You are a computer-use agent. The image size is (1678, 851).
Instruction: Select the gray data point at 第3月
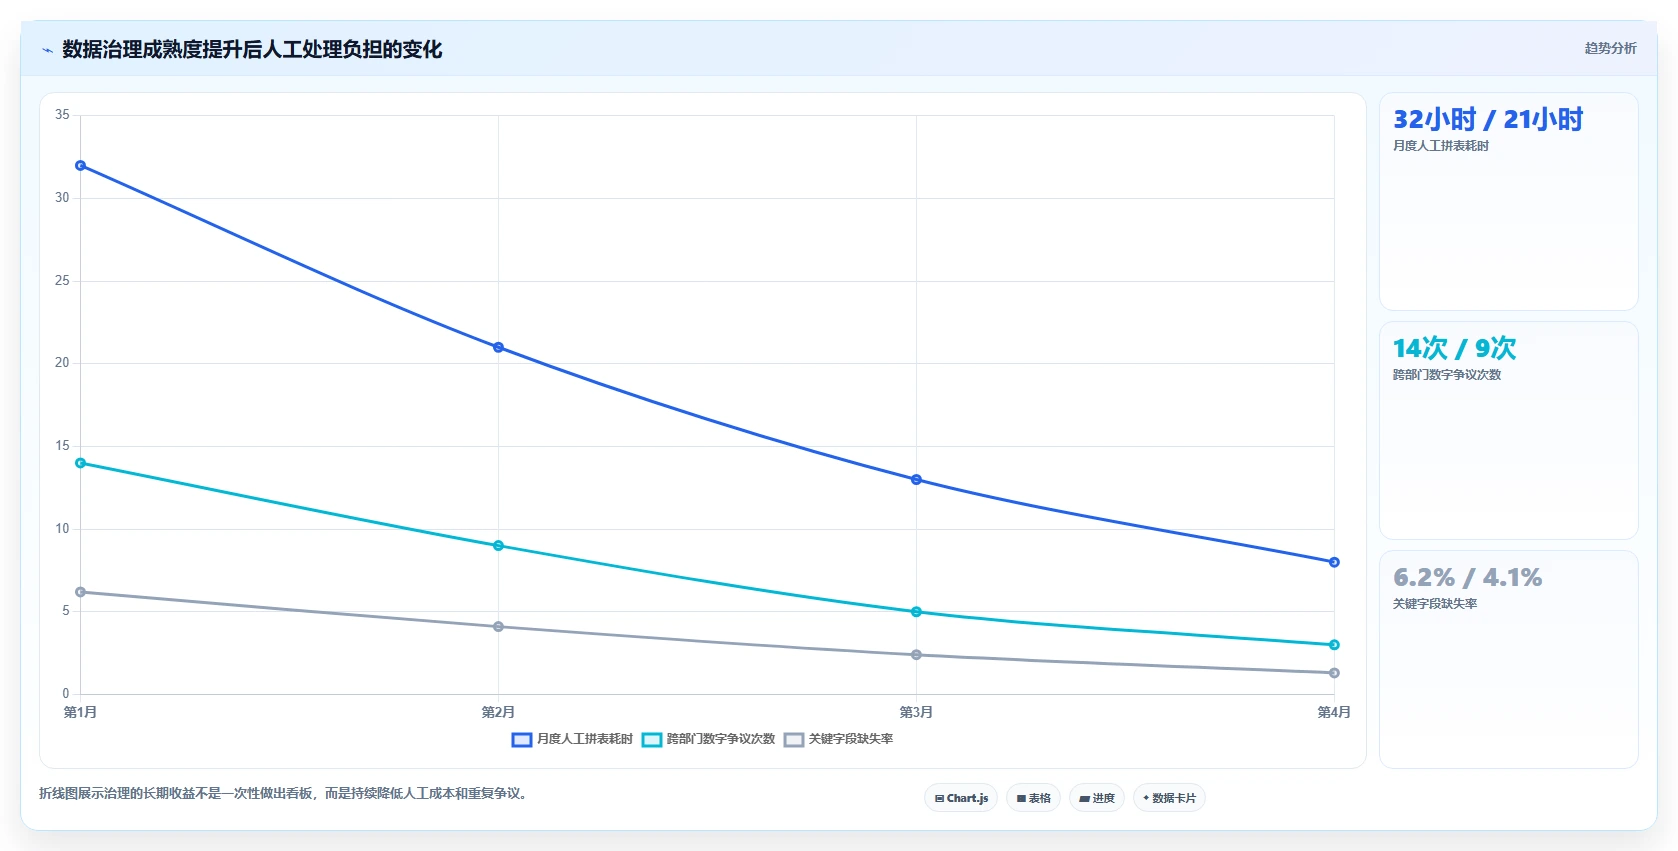(916, 655)
